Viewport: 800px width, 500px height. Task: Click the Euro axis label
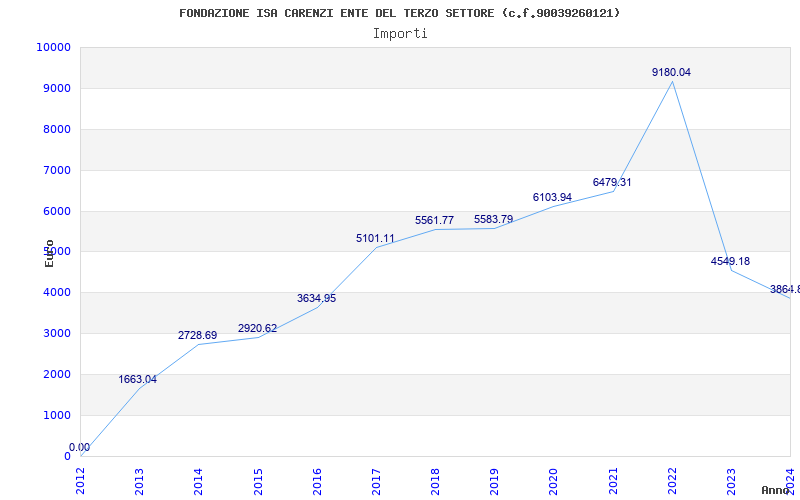[x=49, y=253]
